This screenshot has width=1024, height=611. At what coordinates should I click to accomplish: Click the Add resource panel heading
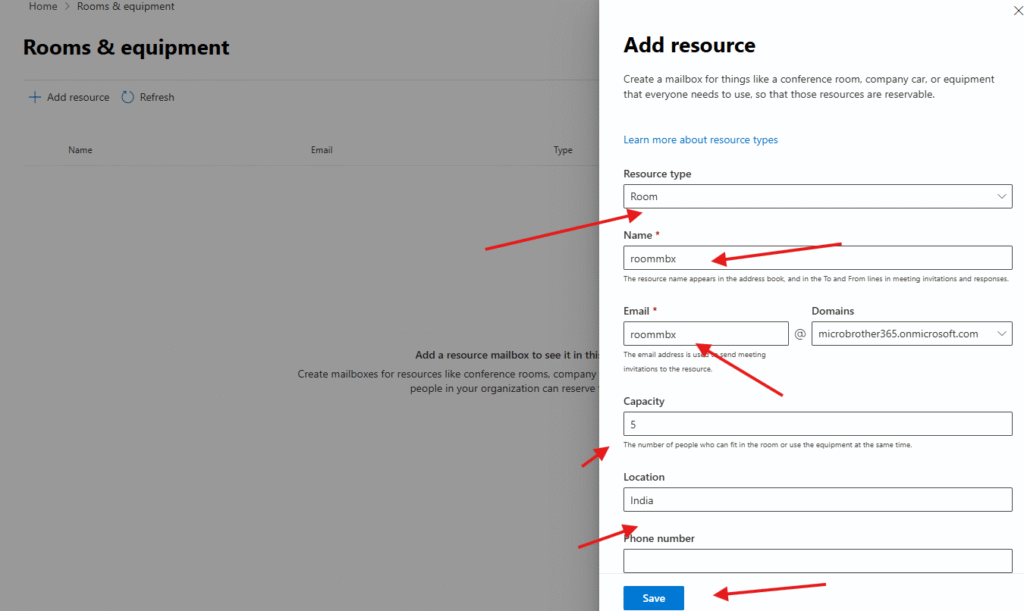pyautogui.click(x=689, y=45)
